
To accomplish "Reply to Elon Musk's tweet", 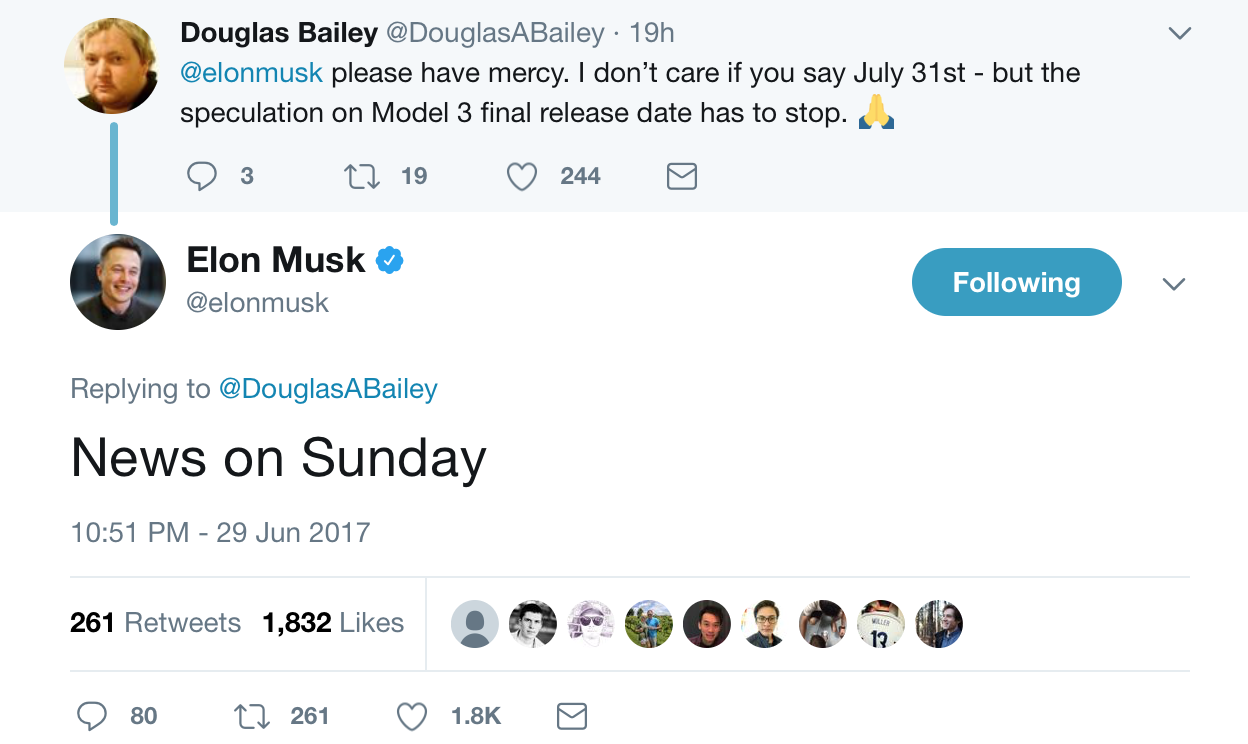I will 92,716.
